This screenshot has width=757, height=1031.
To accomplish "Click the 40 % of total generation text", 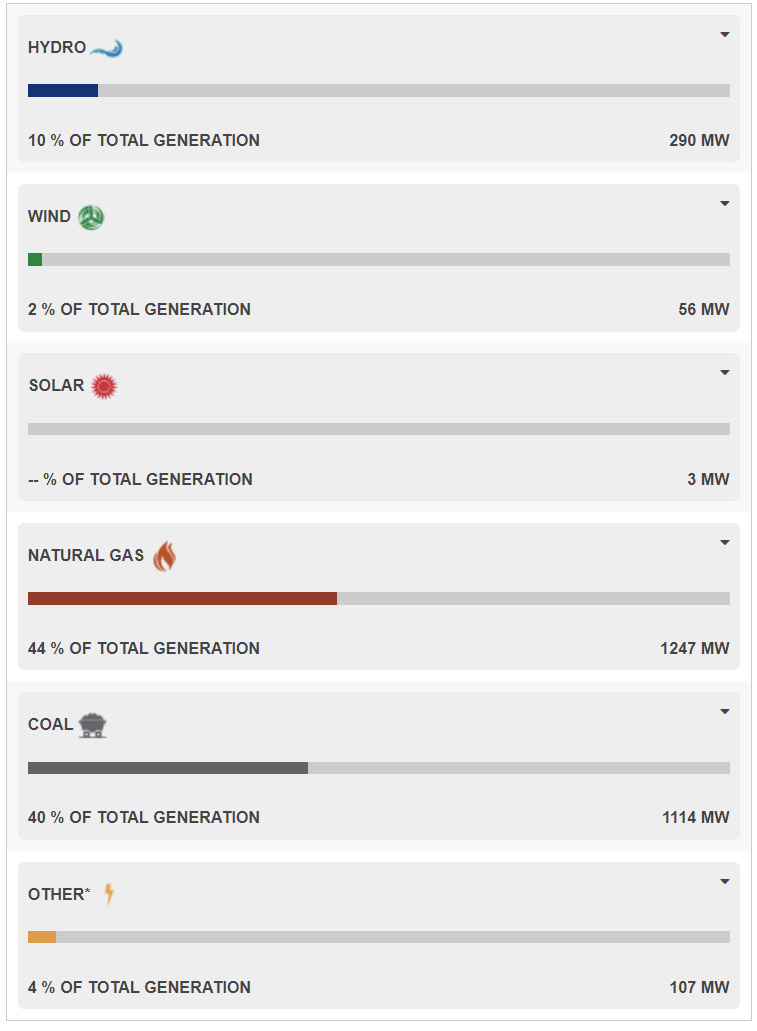I will pos(144,818).
